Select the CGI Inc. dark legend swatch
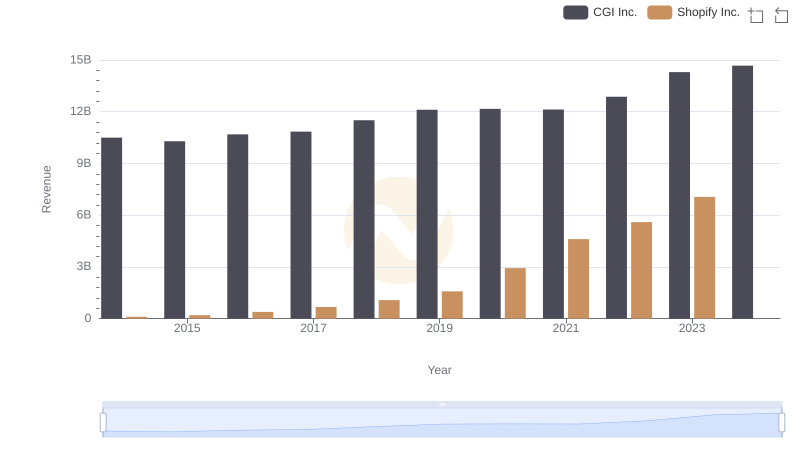 576,12
